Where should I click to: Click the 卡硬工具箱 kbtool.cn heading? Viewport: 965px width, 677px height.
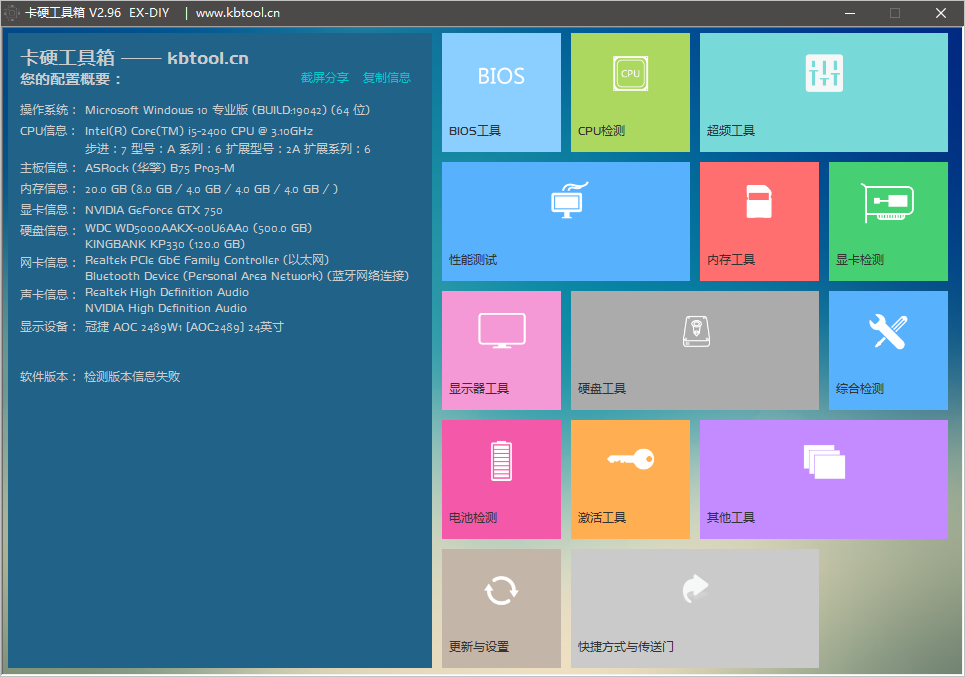click(x=134, y=58)
